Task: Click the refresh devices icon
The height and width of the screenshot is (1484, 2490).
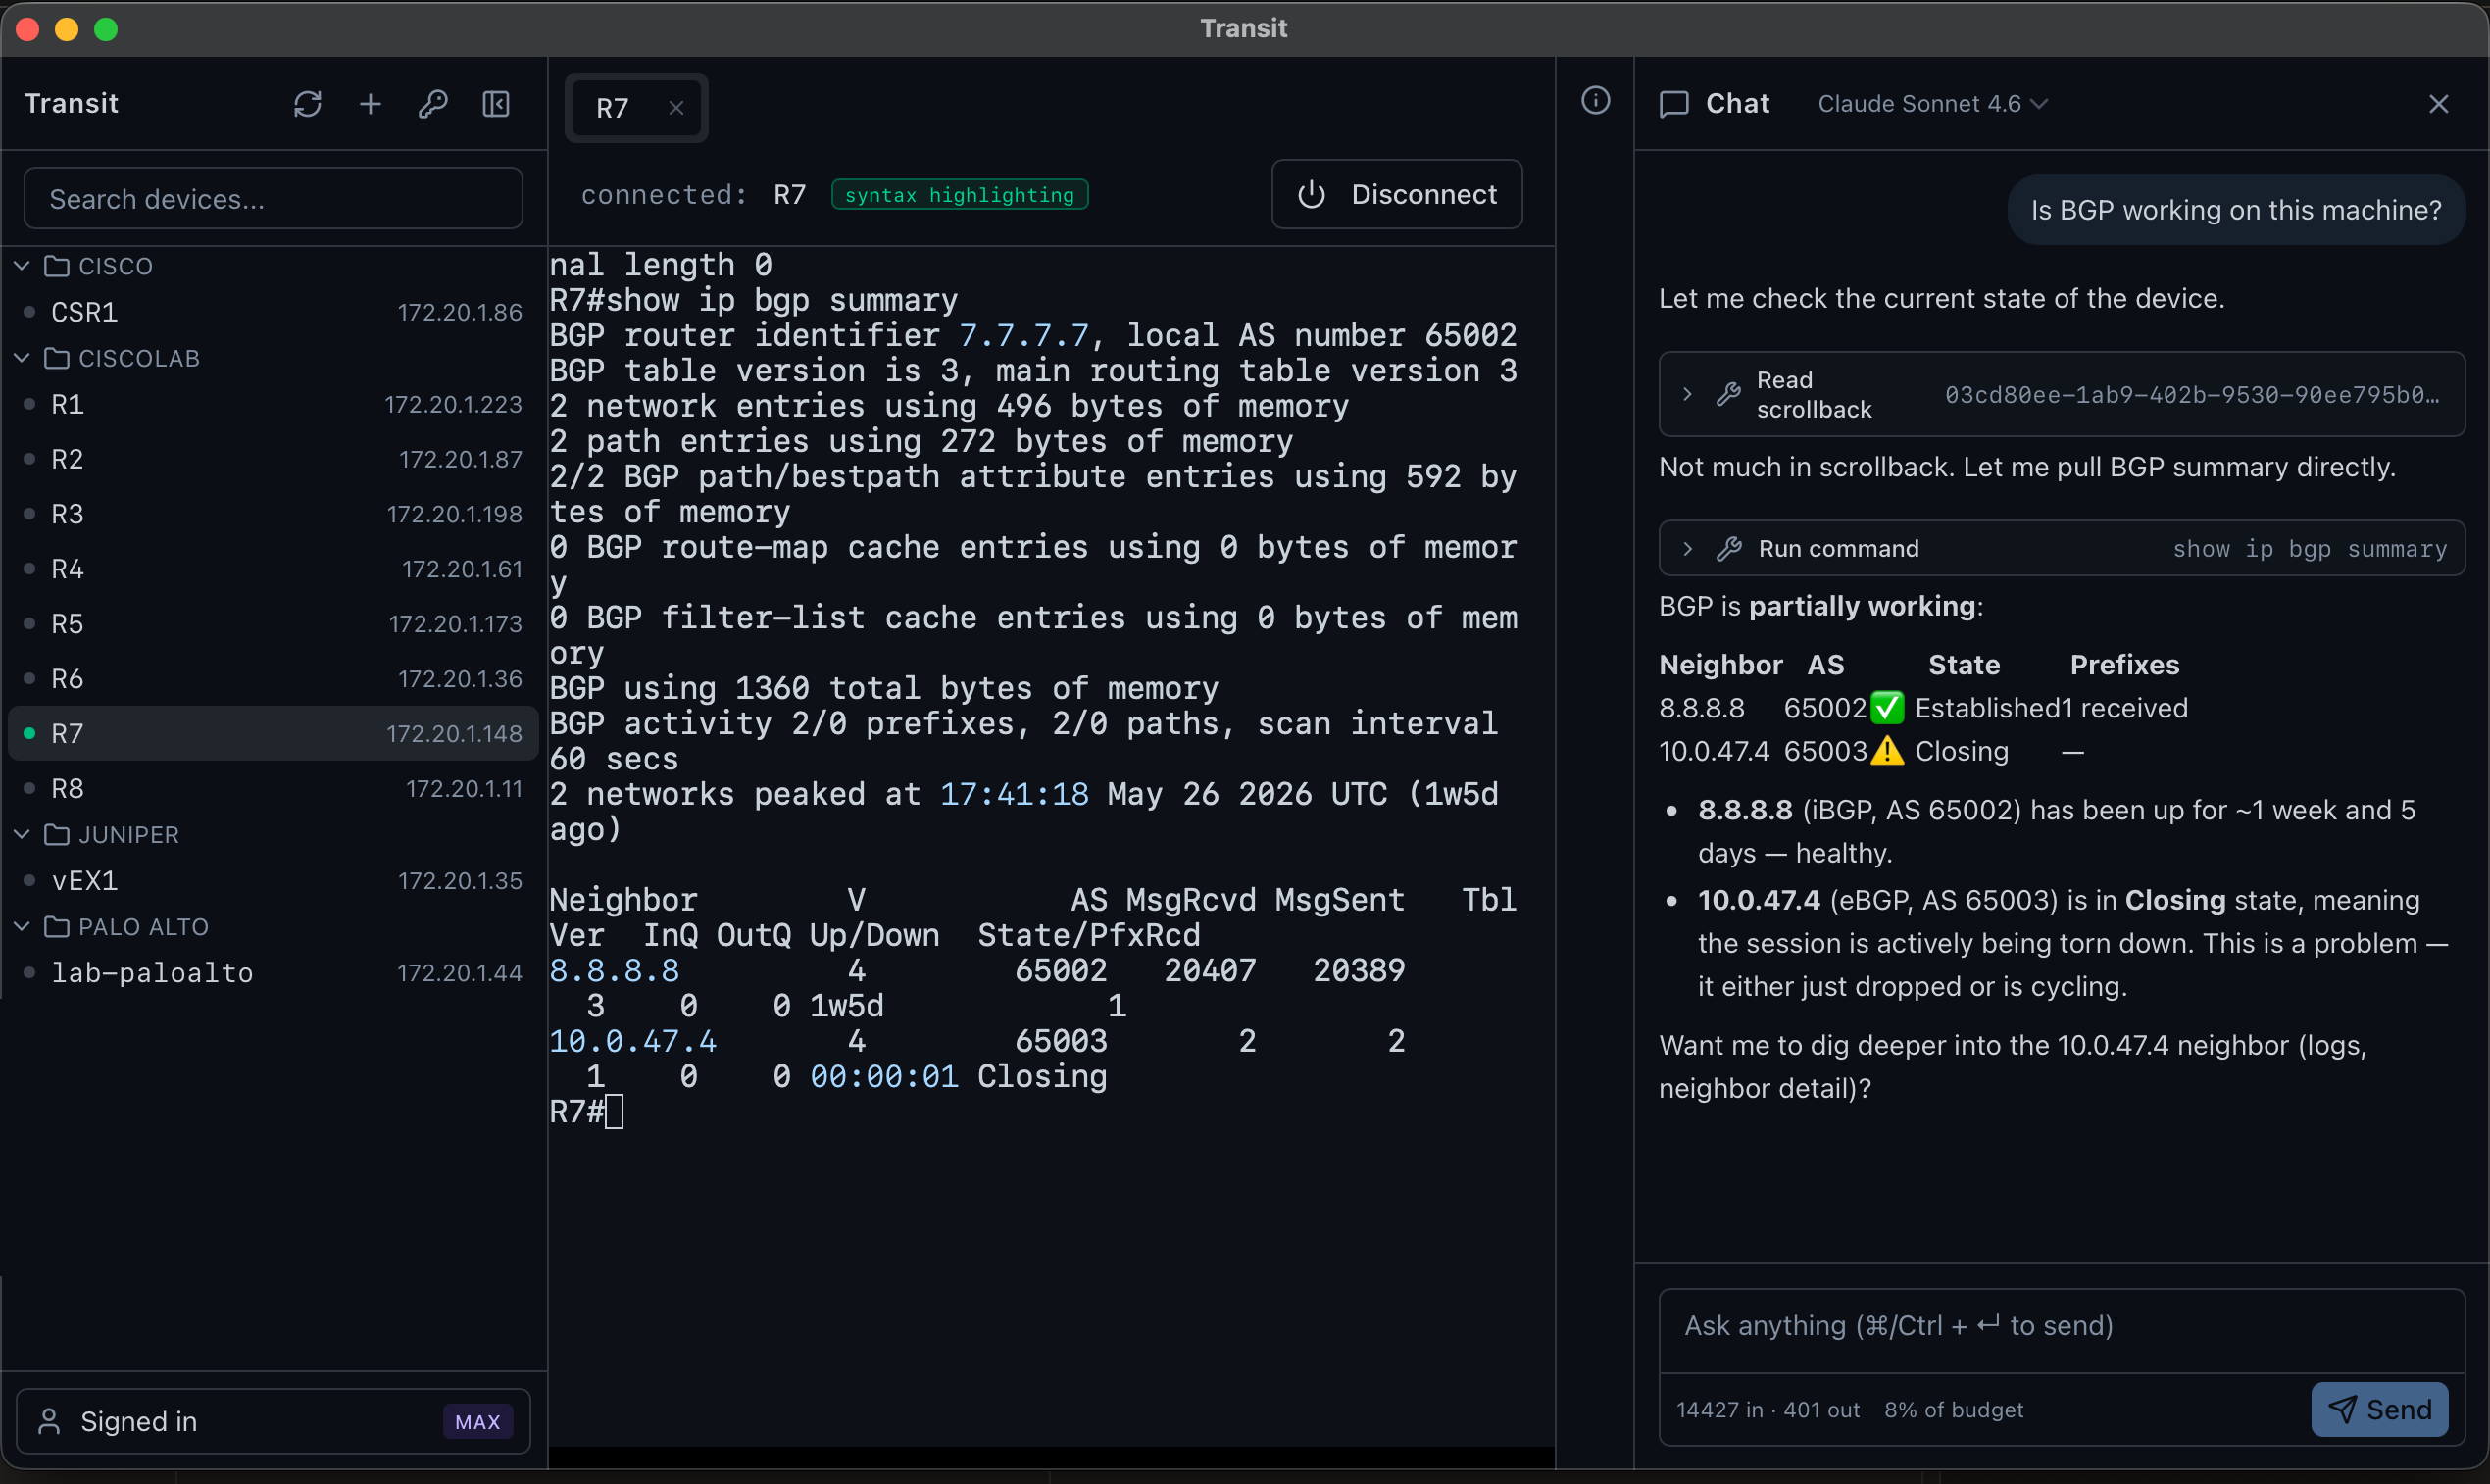Action: pyautogui.click(x=307, y=104)
